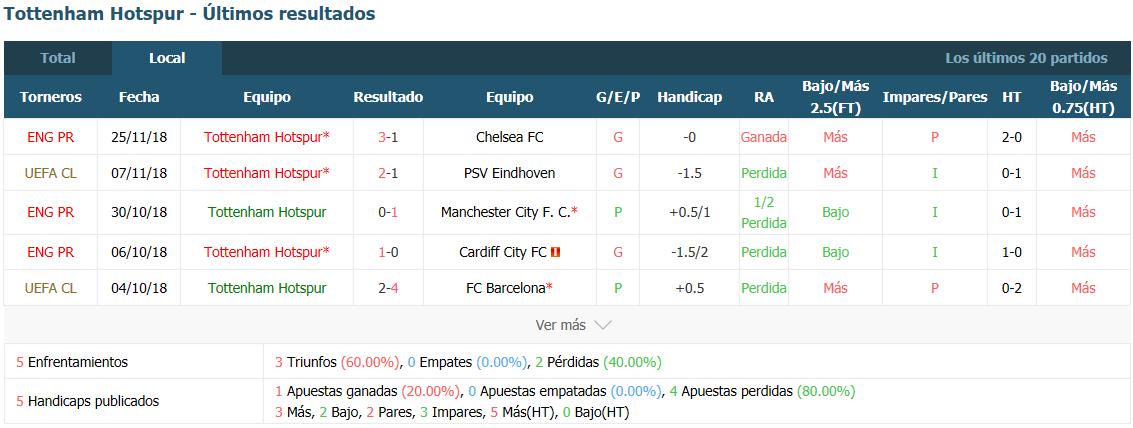Select the Local tab

point(167,58)
